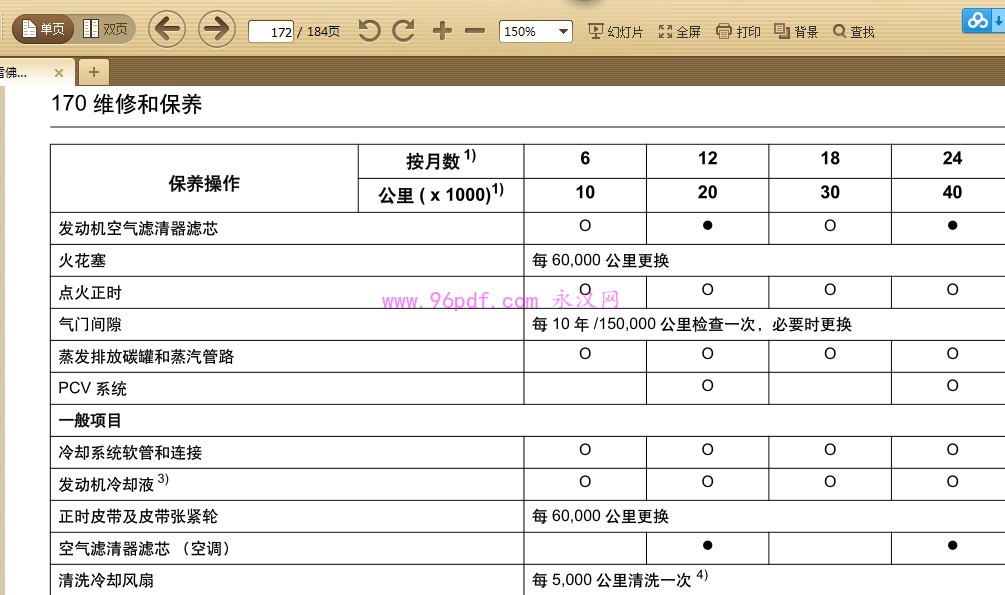Rotate page clockwise
This screenshot has height=595, width=1005.
click(404, 31)
